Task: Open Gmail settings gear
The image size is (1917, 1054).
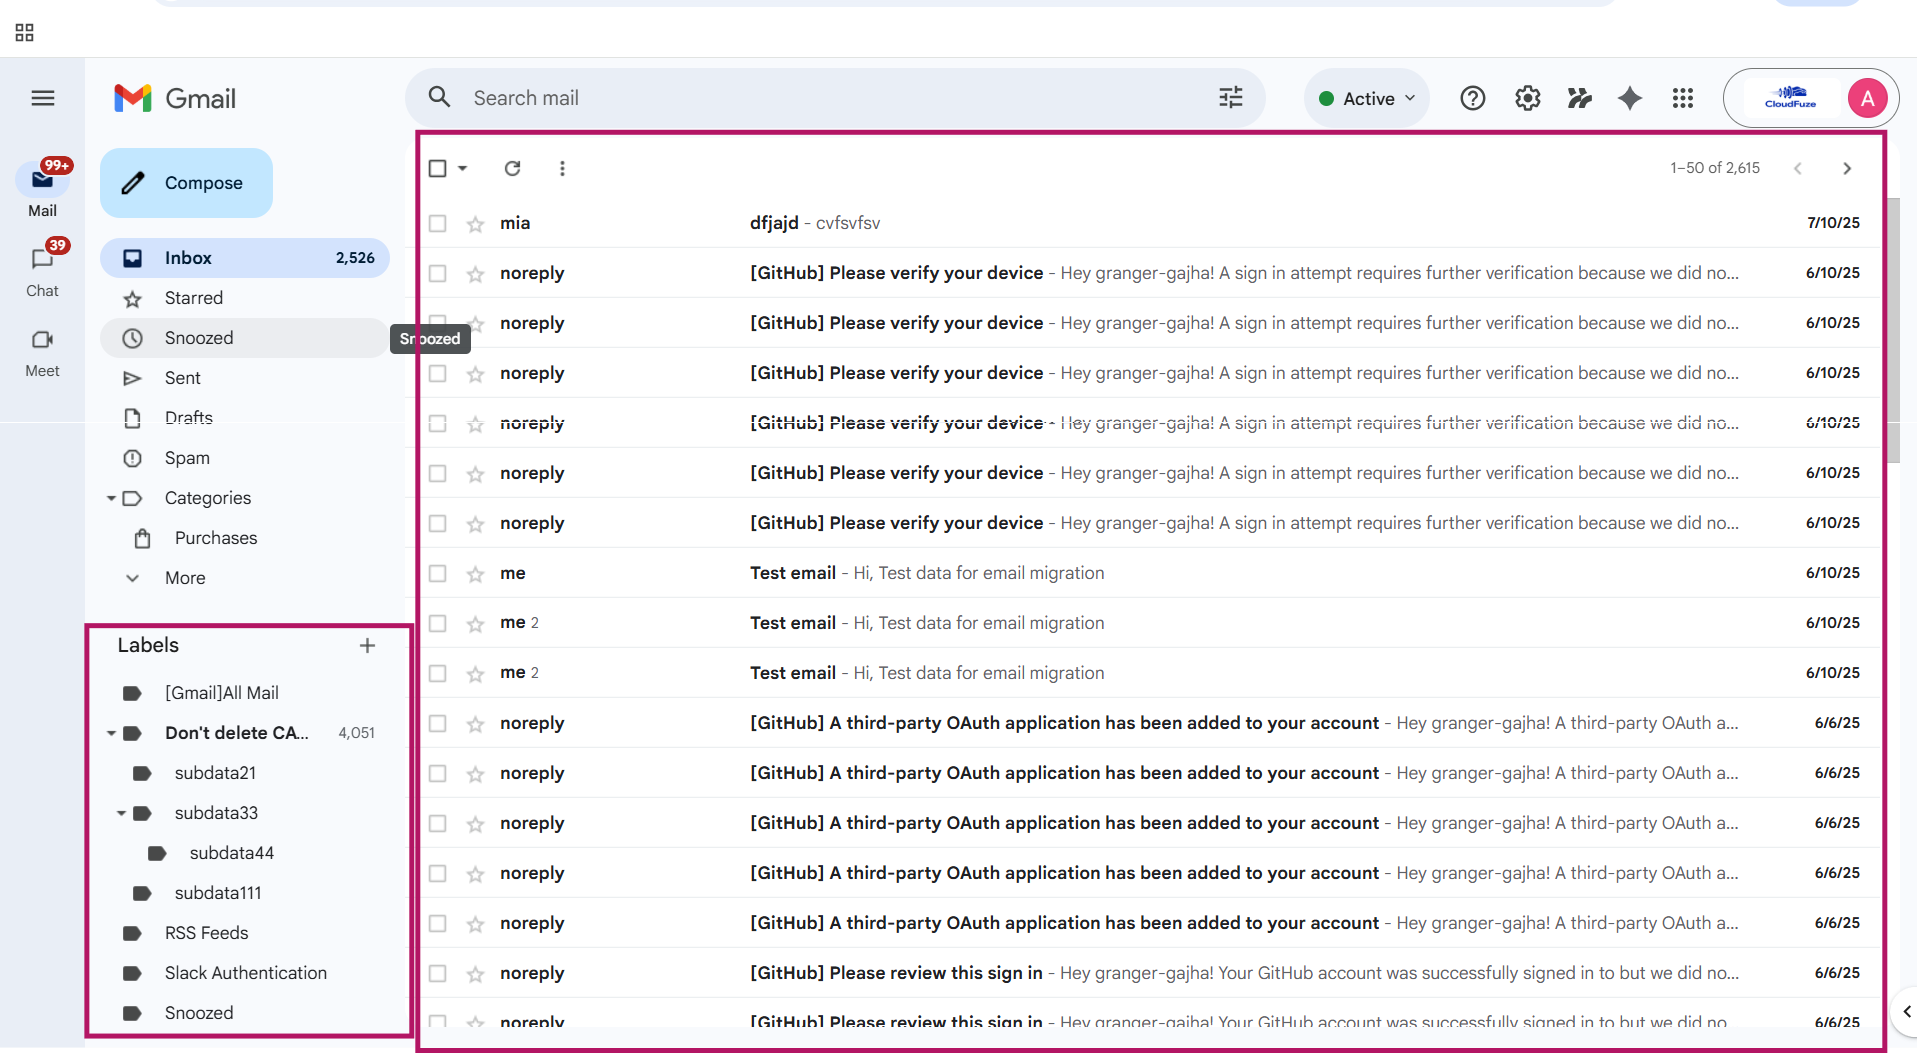Action: click(x=1527, y=97)
